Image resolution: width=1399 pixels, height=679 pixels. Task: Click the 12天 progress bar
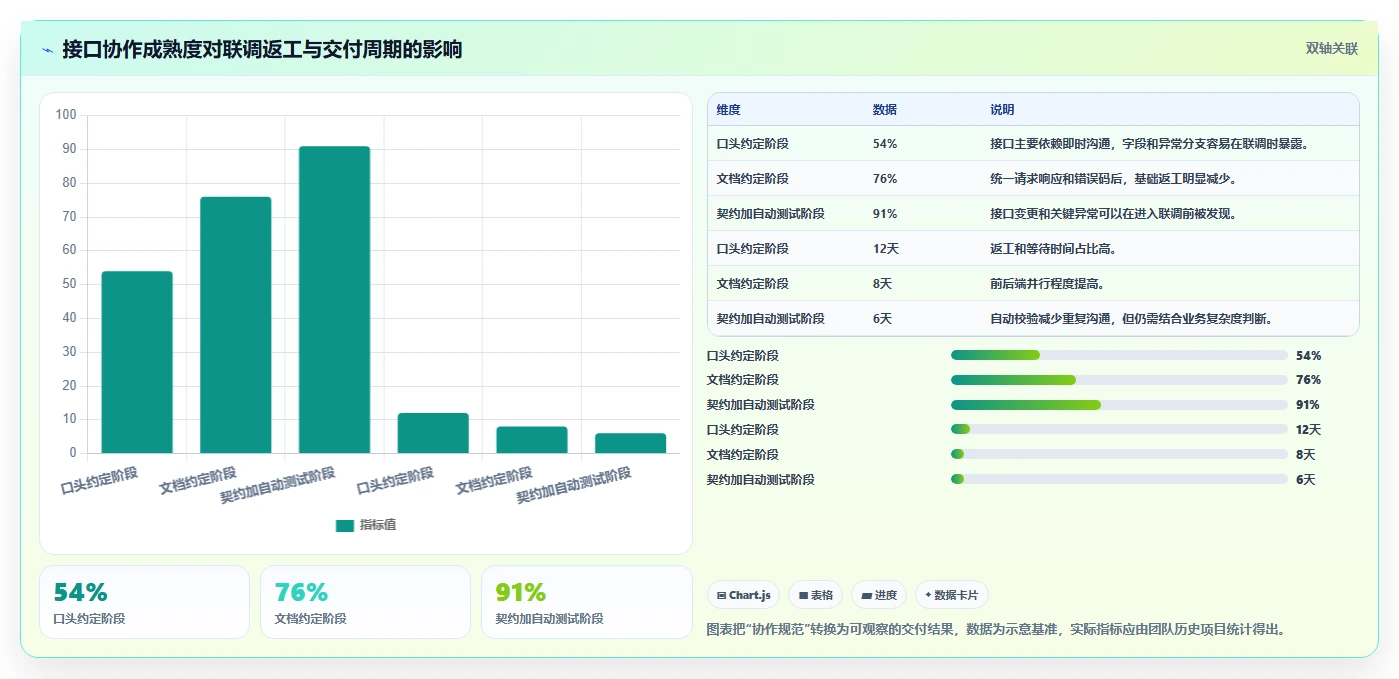pyautogui.click(x=1119, y=429)
